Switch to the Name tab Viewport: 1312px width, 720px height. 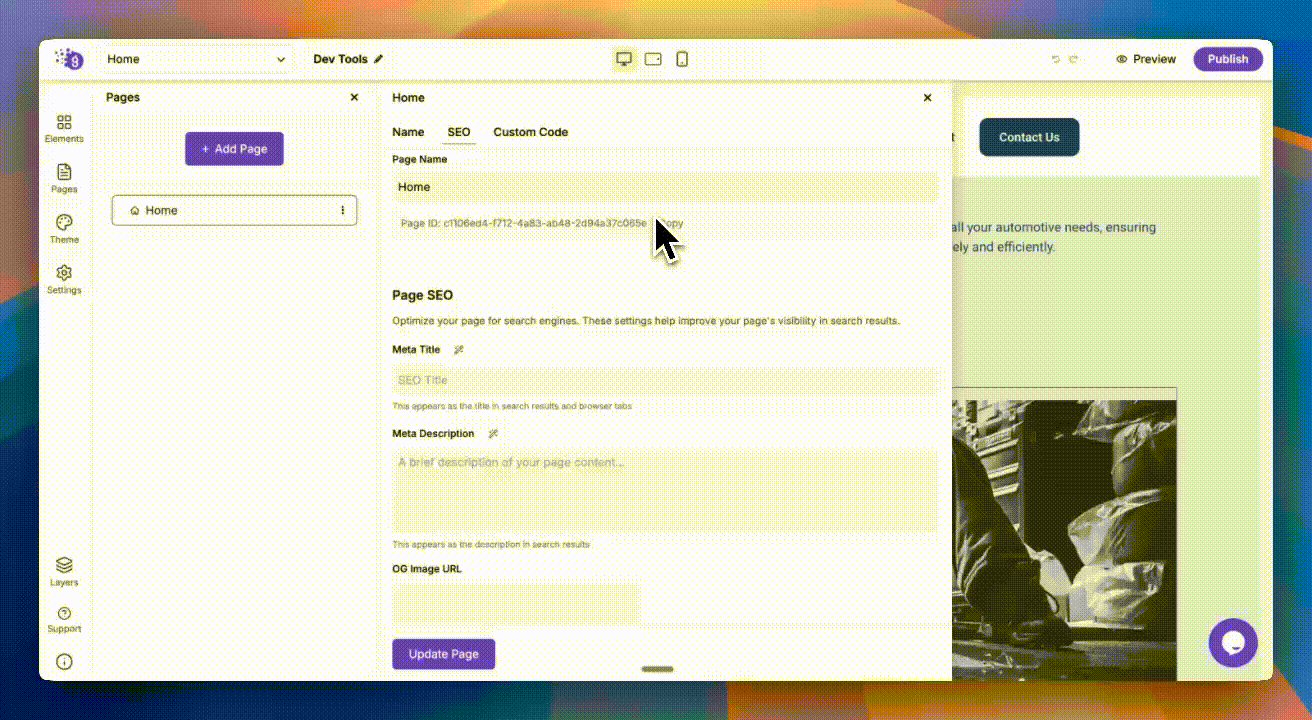click(x=408, y=132)
